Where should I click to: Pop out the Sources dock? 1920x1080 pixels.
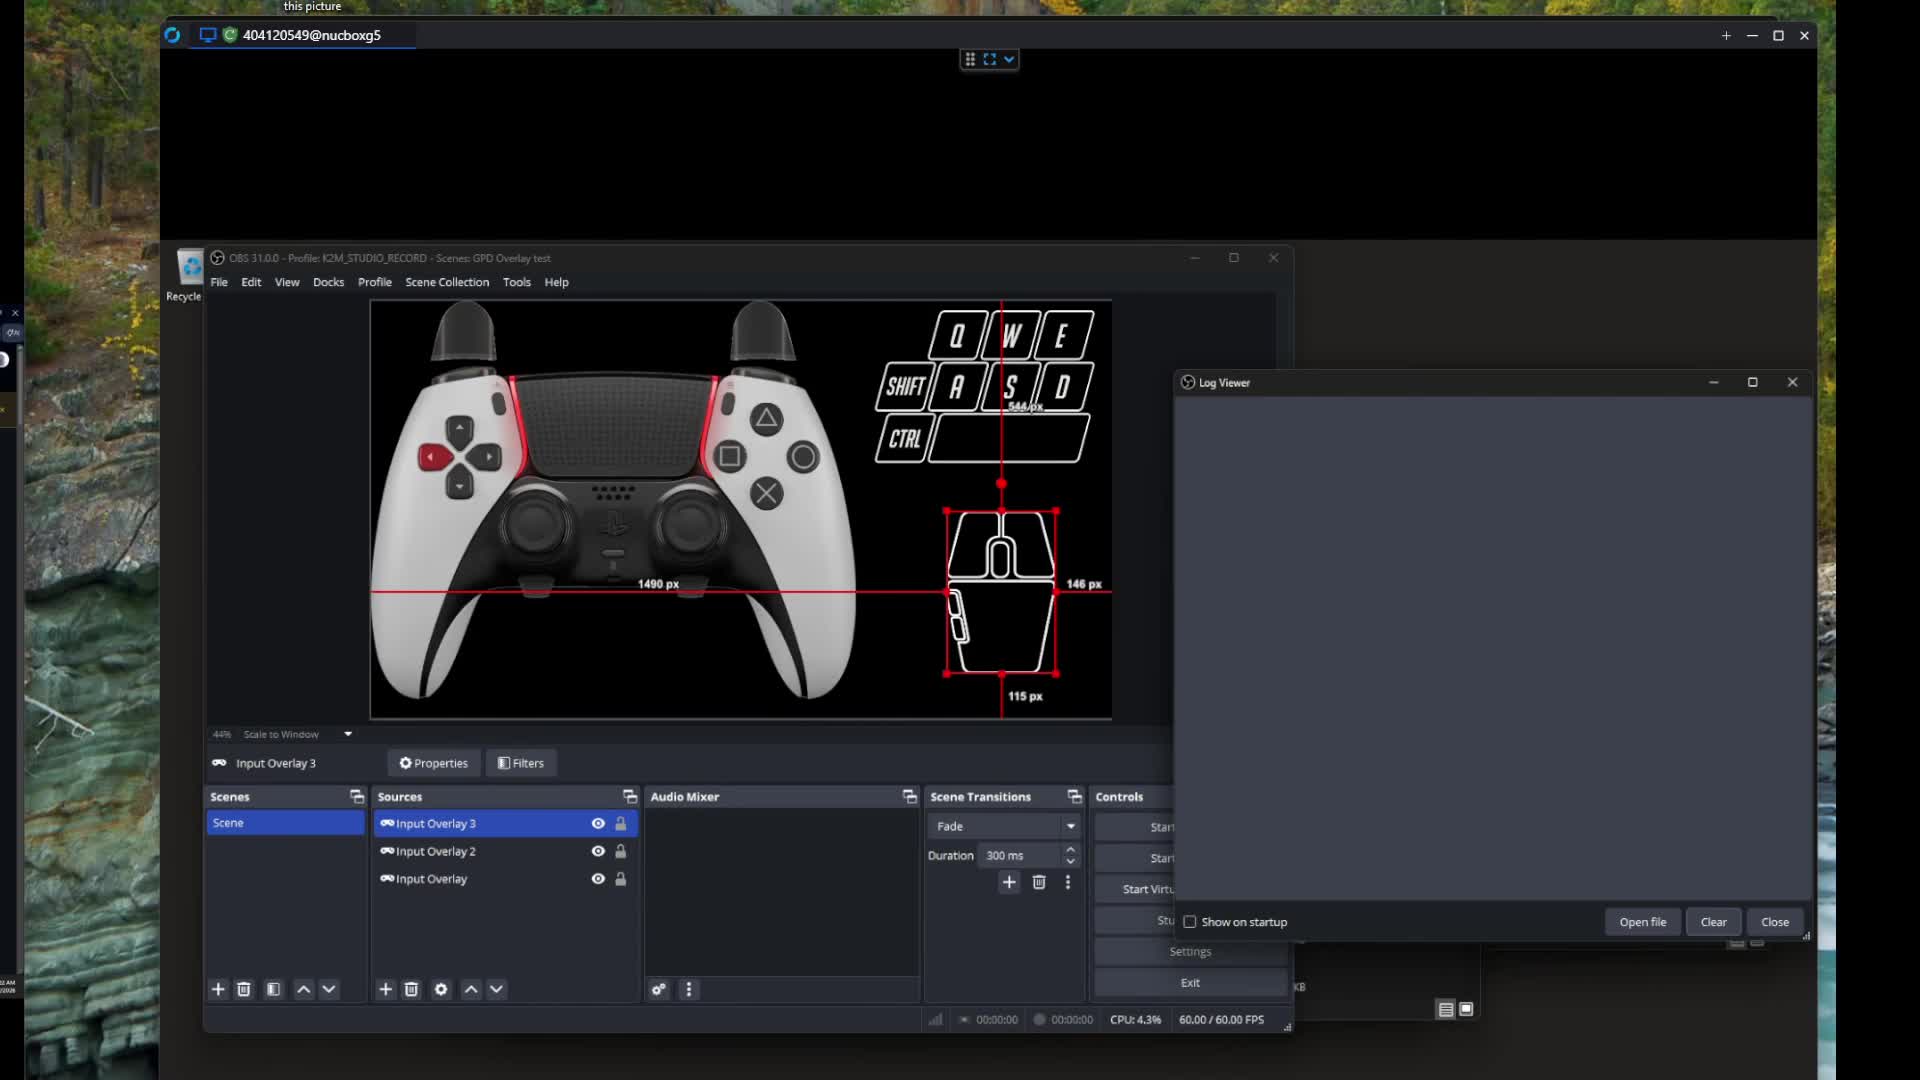pyautogui.click(x=630, y=796)
